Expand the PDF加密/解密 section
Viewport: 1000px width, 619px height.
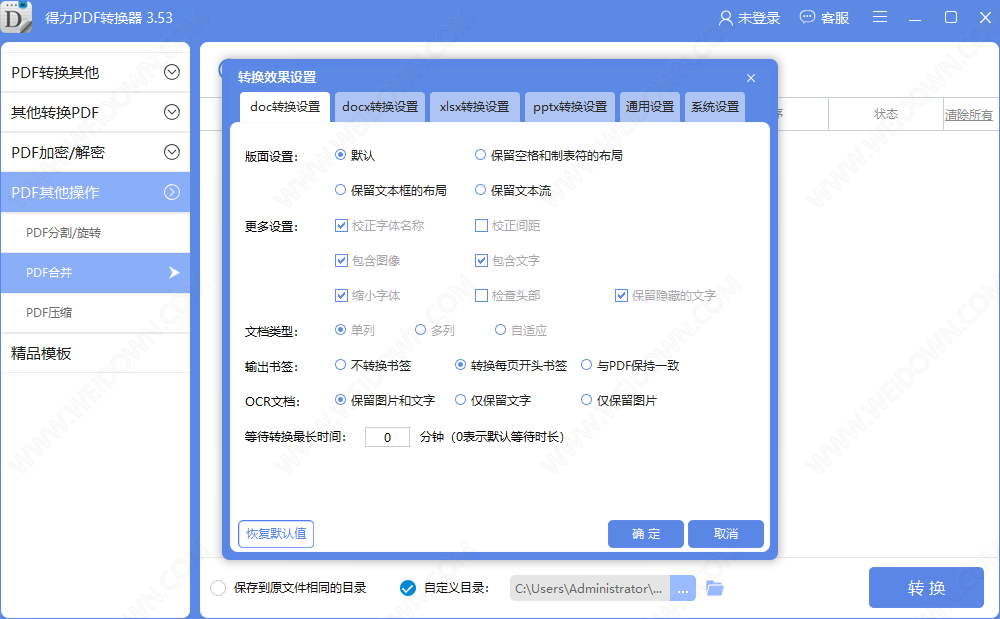pyautogui.click(x=95, y=152)
